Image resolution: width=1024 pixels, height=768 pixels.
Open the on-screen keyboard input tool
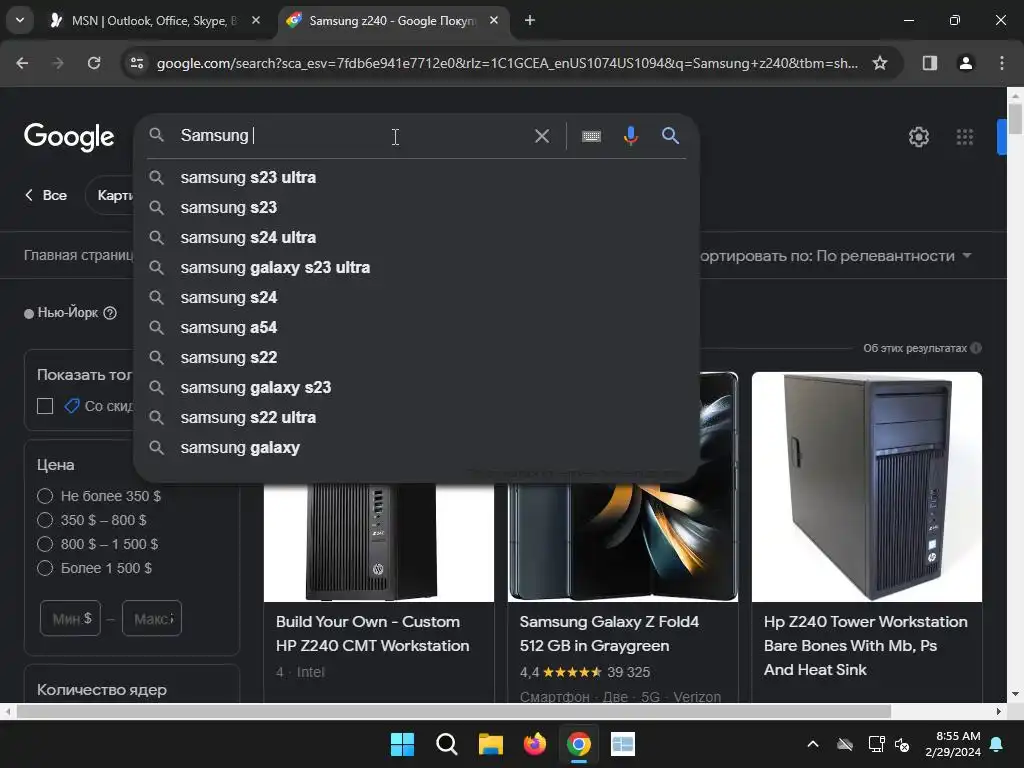coord(591,136)
